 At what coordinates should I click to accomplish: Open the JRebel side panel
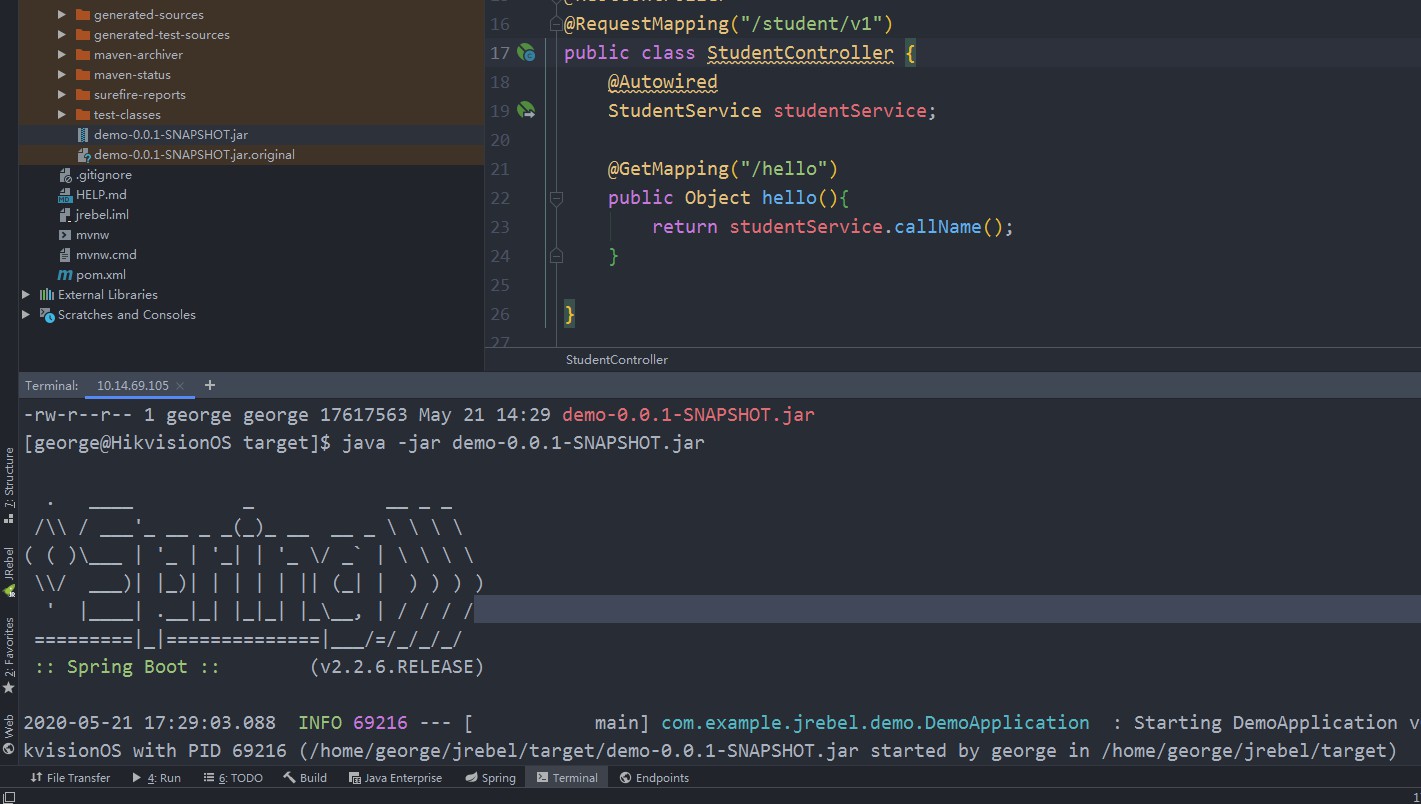click(9, 571)
